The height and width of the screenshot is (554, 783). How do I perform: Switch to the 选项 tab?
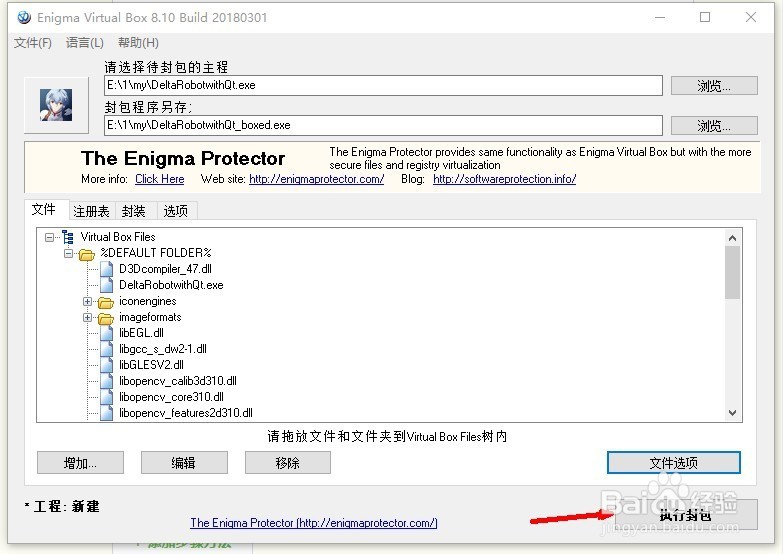pyautogui.click(x=176, y=211)
